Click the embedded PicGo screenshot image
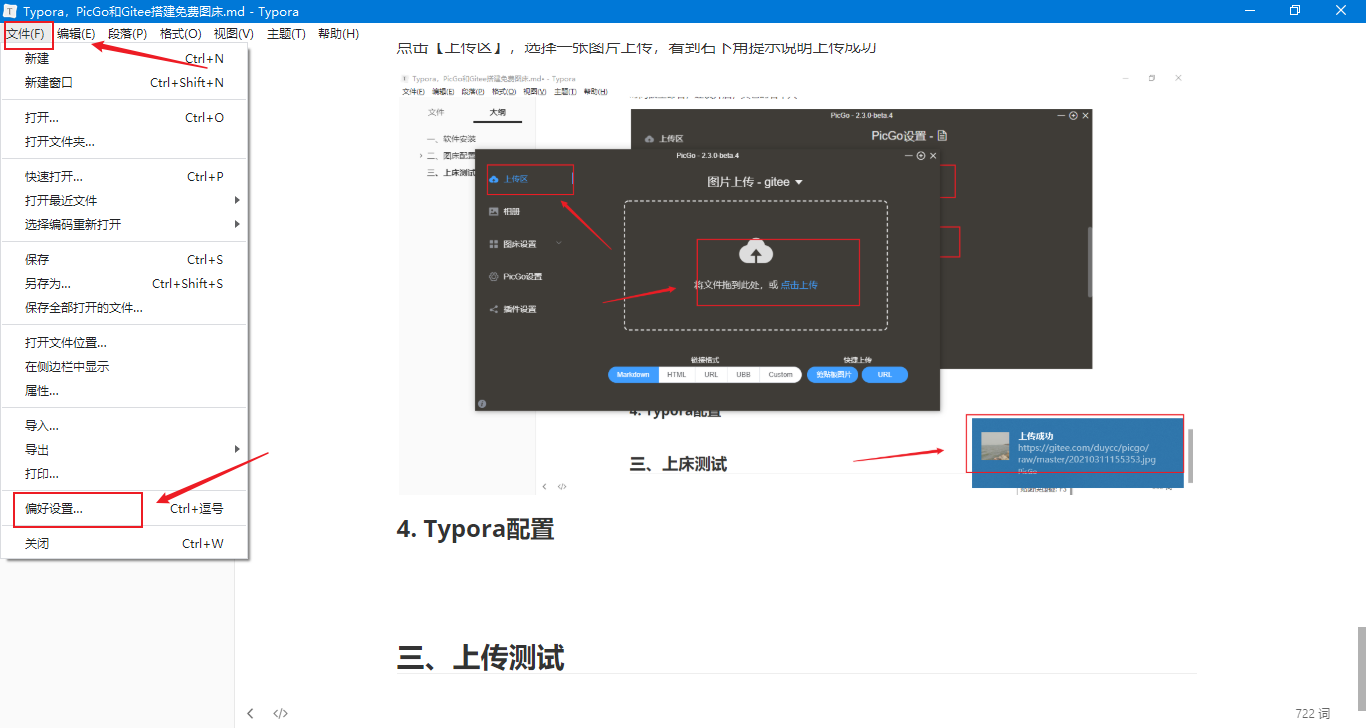Viewport: 1366px width, 728px height. 796,281
